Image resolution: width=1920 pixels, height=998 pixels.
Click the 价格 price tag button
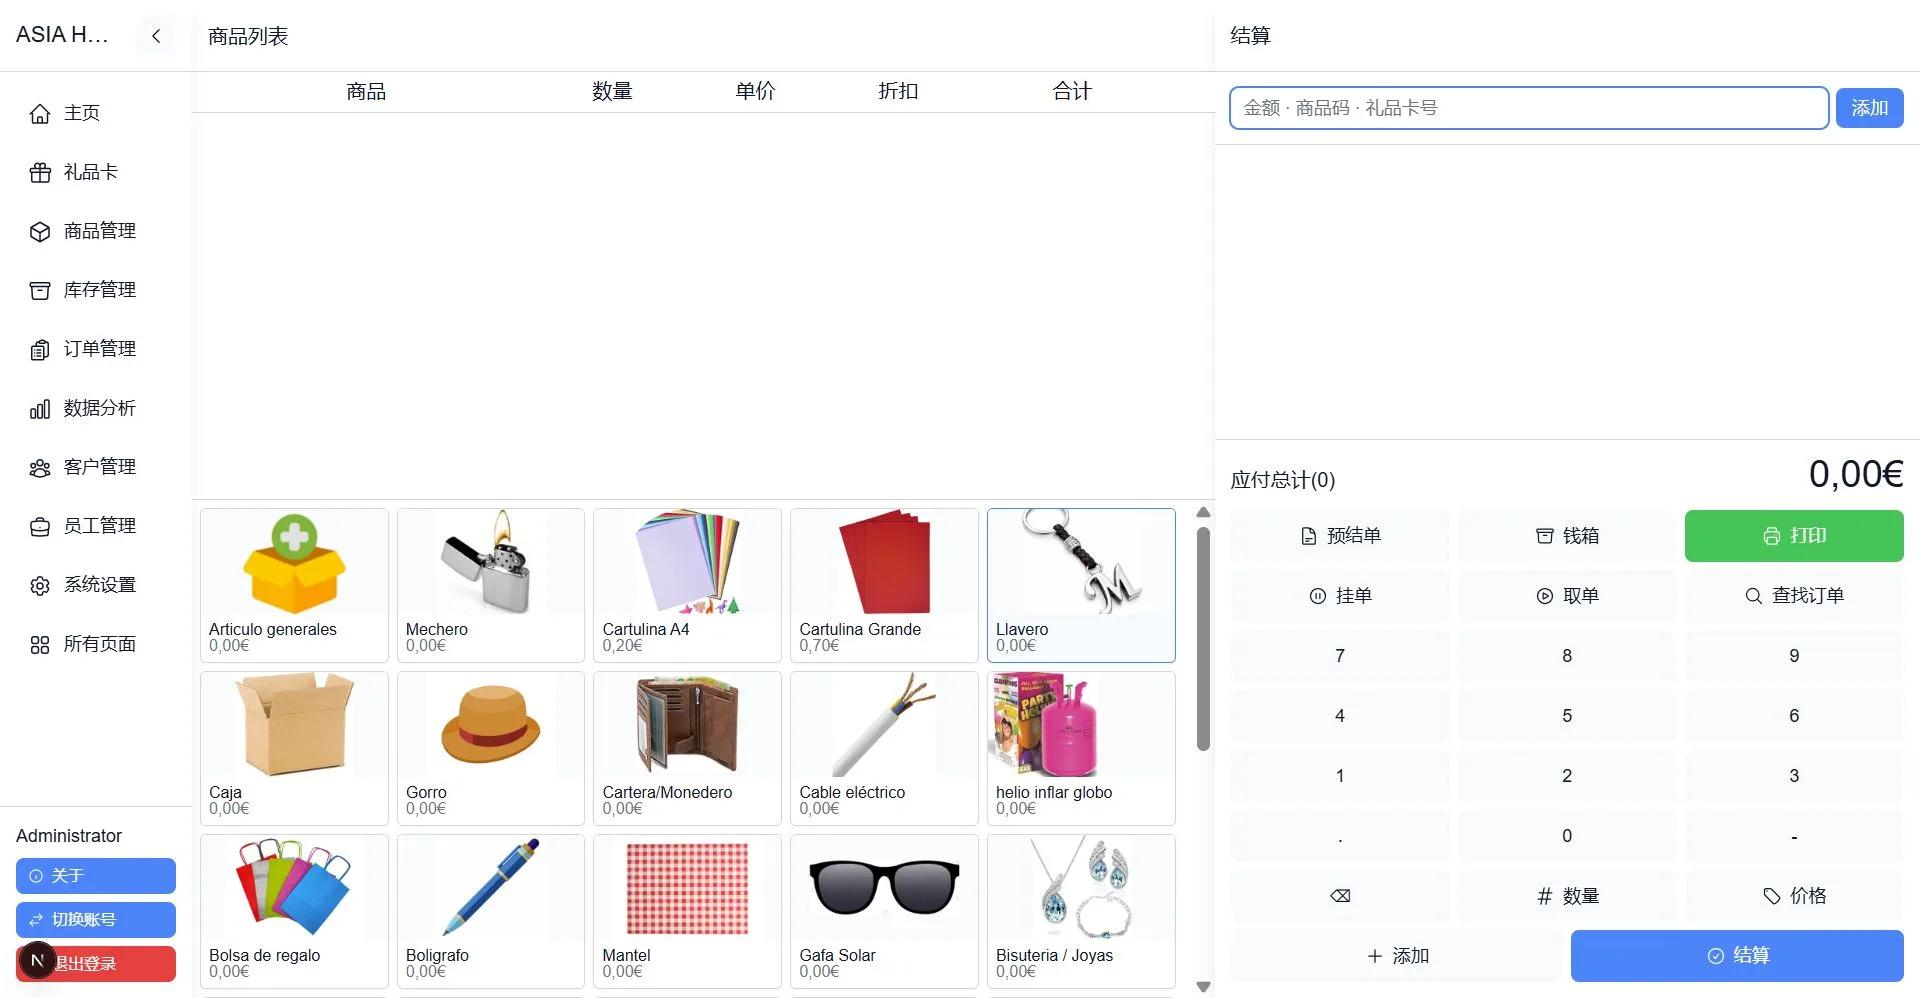click(1794, 896)
